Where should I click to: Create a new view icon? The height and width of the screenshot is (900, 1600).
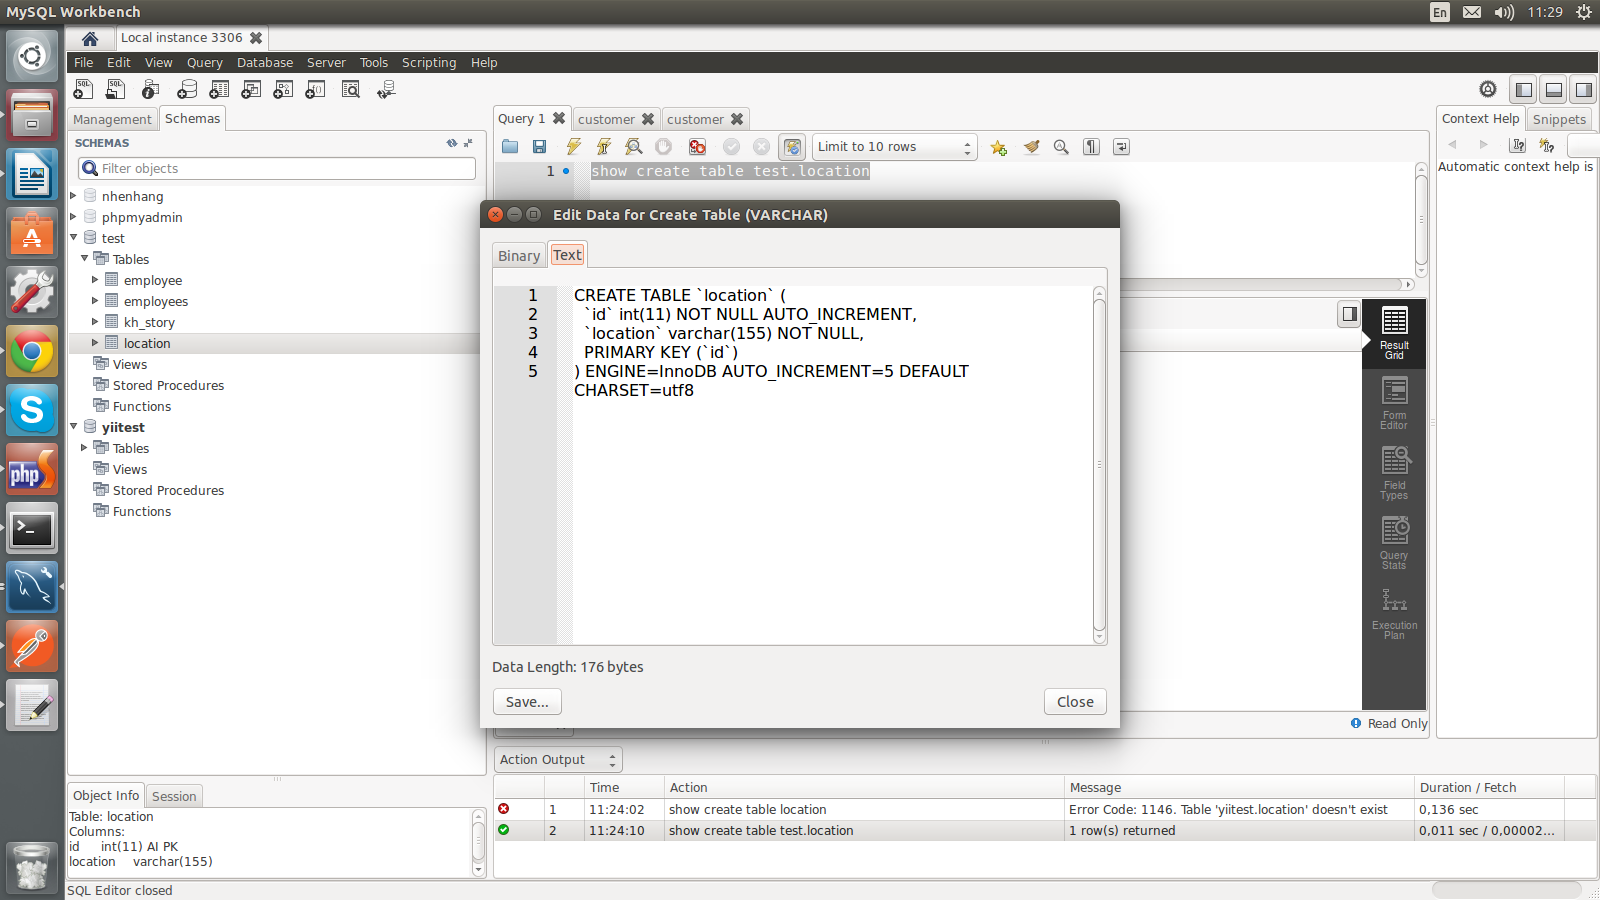tap(251, 90)
